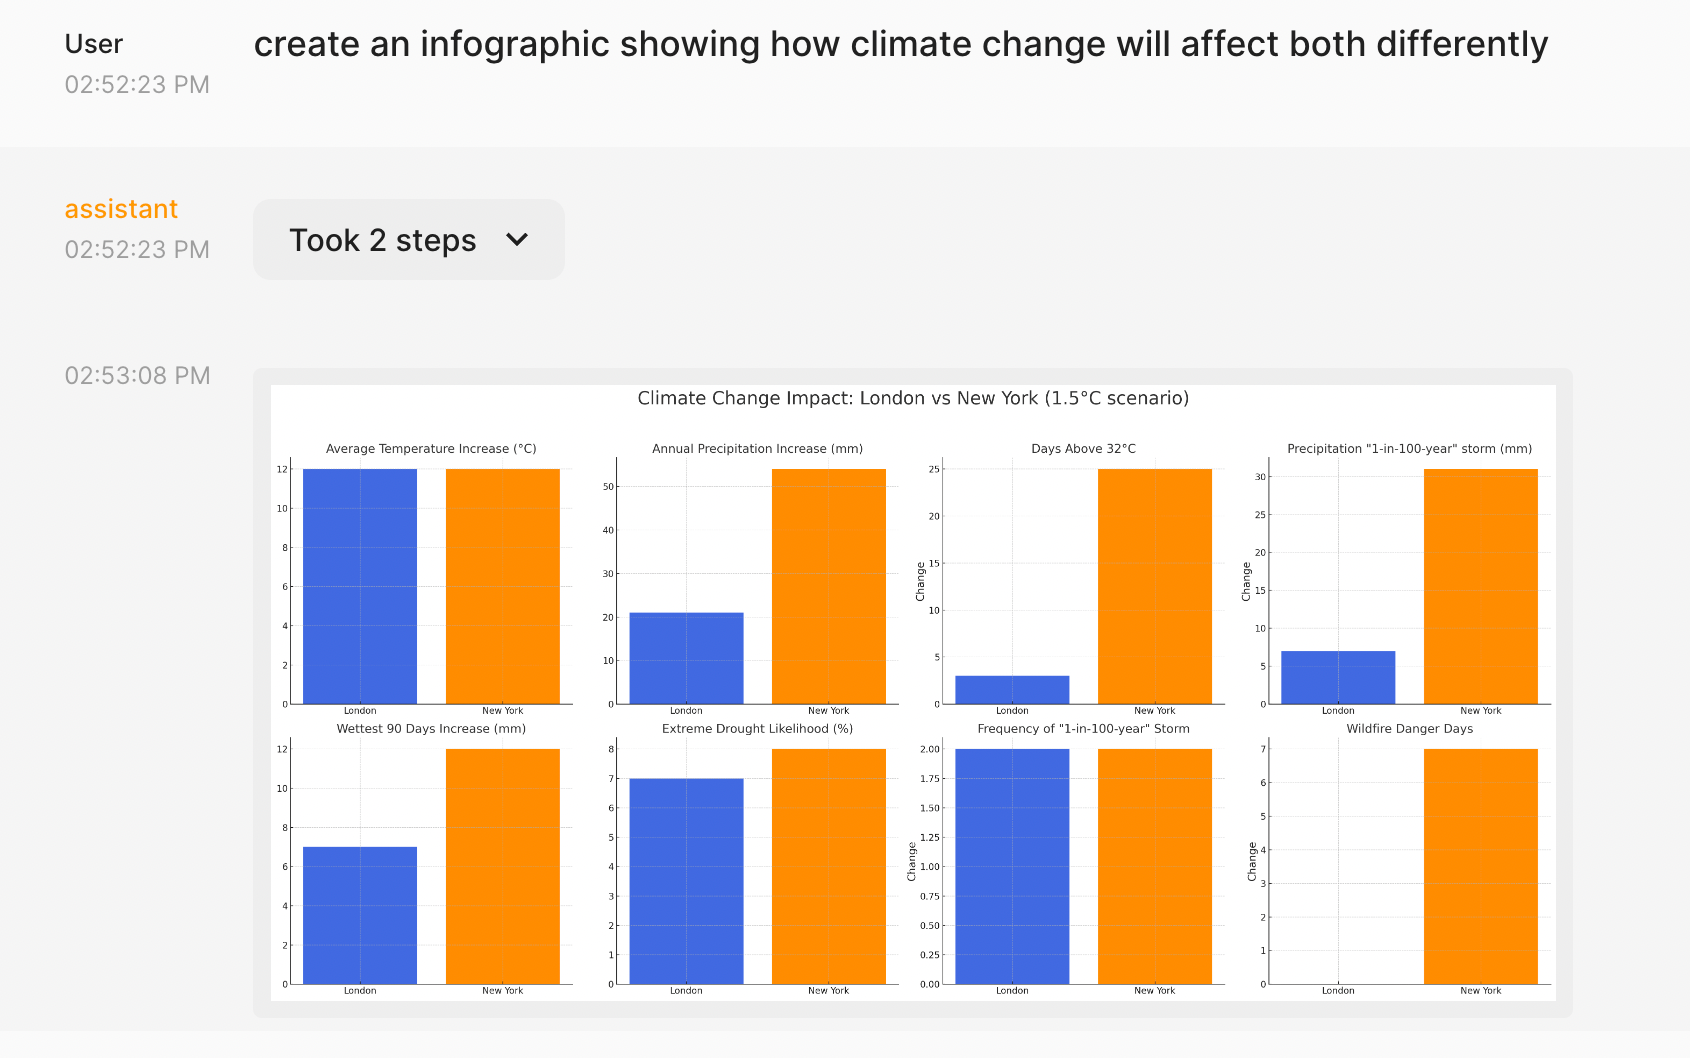1690x1058 pixels.
Task: Click the "User" sender label
Action: (94, 44)
